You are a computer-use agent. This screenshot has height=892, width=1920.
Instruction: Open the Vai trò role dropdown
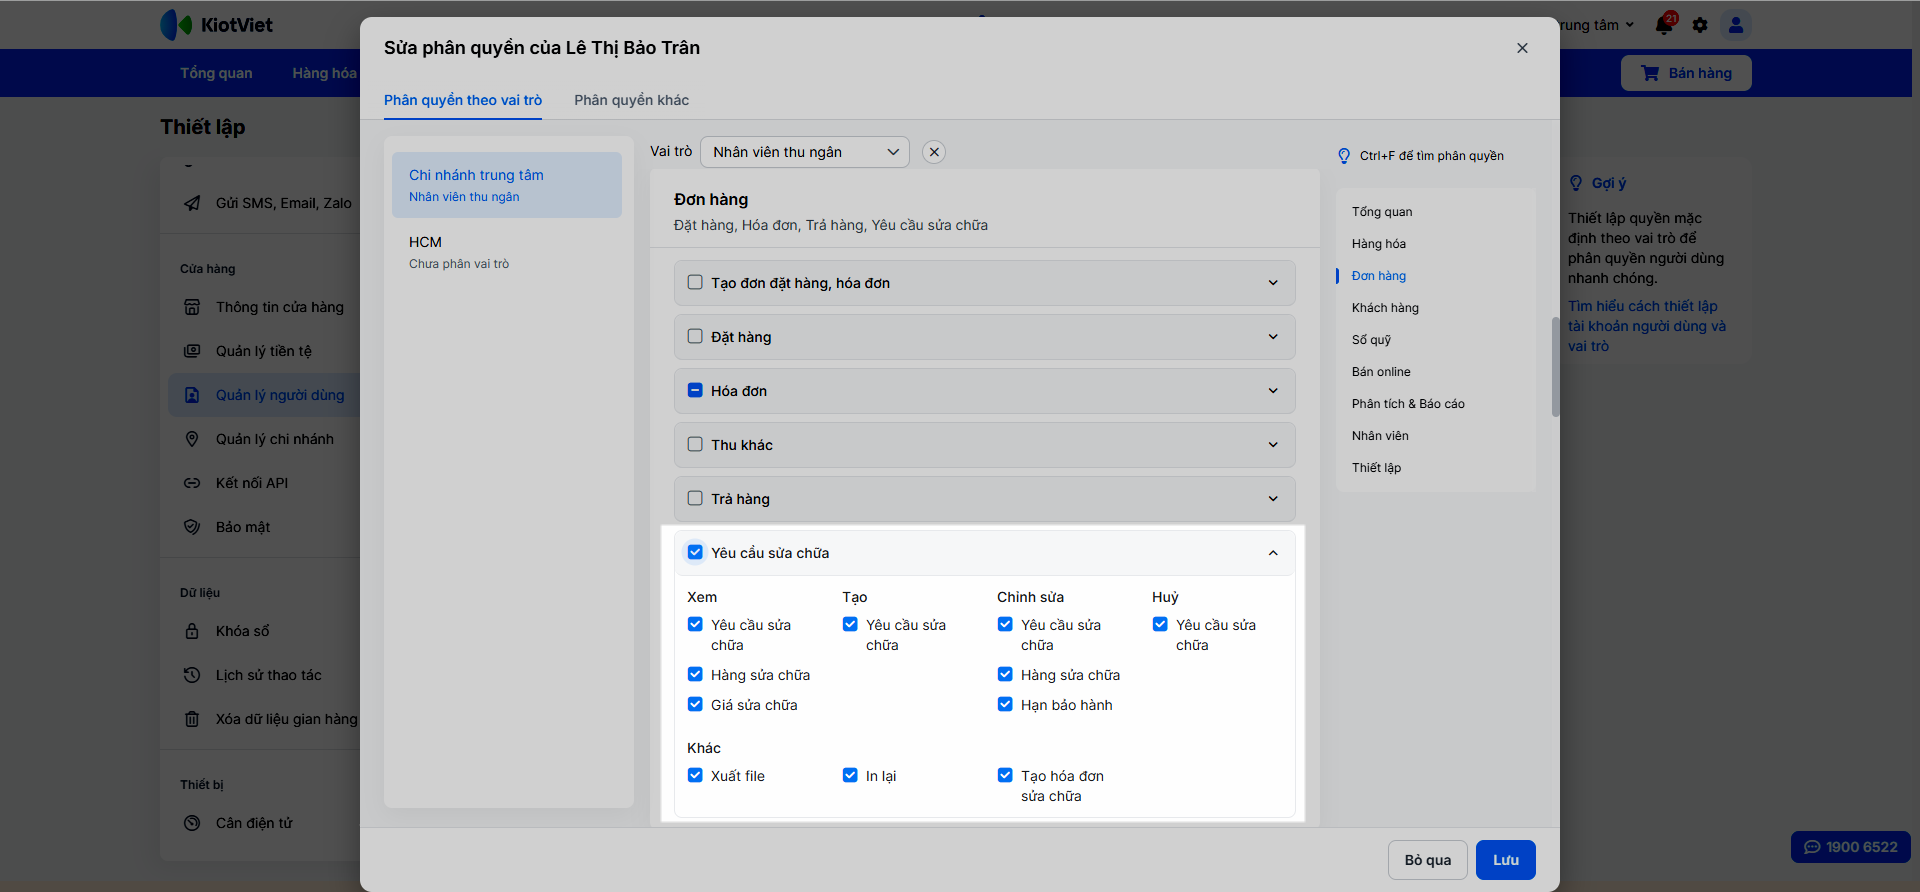[805, 152]
